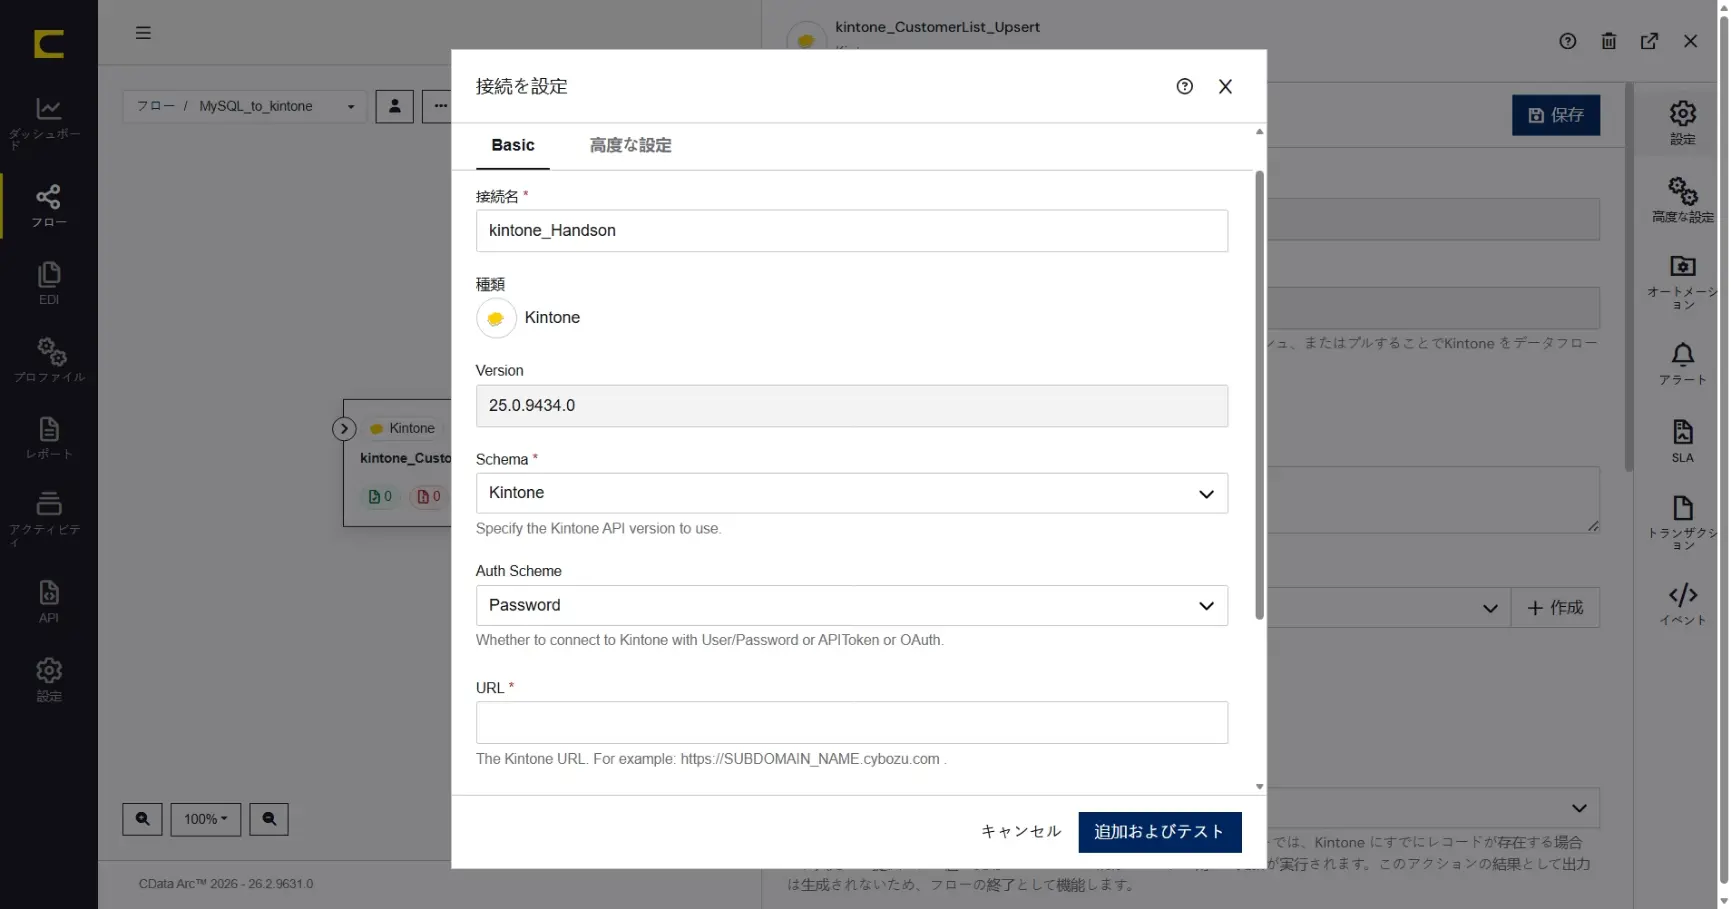The width and height of the screenshot is (1731, 909).
Task: Click the dialog vertical scrollbar
Action: [x=1259, y=395]
